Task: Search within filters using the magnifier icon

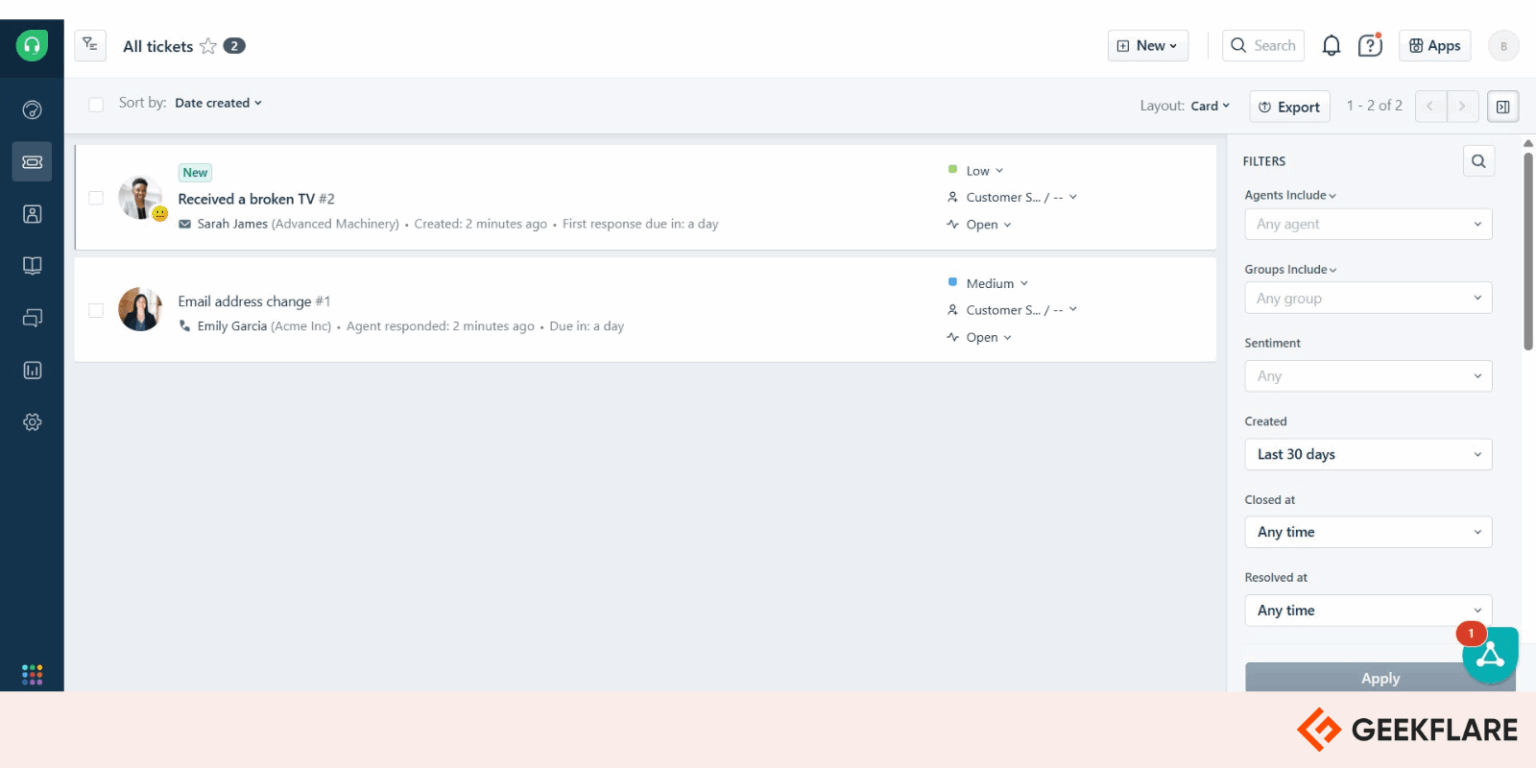Action: tap(1478, 160)
